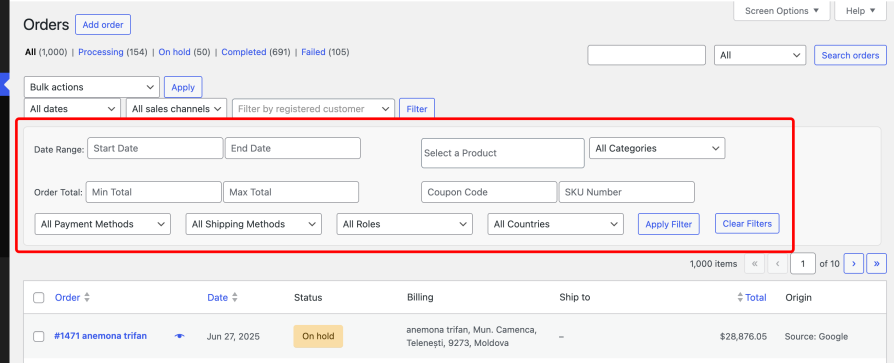Click the Coupon Code input field
Screen dimensions: 894x363
click(x=489, y=192)
